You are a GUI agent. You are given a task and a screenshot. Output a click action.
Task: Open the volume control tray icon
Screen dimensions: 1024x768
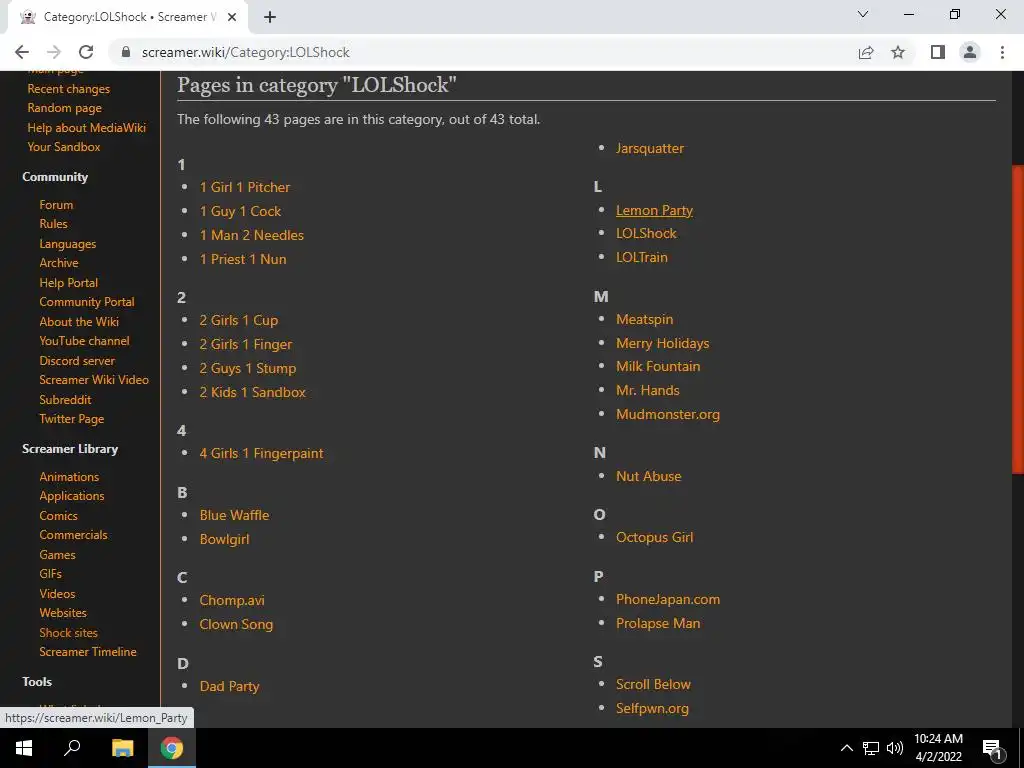click(895, 748)
